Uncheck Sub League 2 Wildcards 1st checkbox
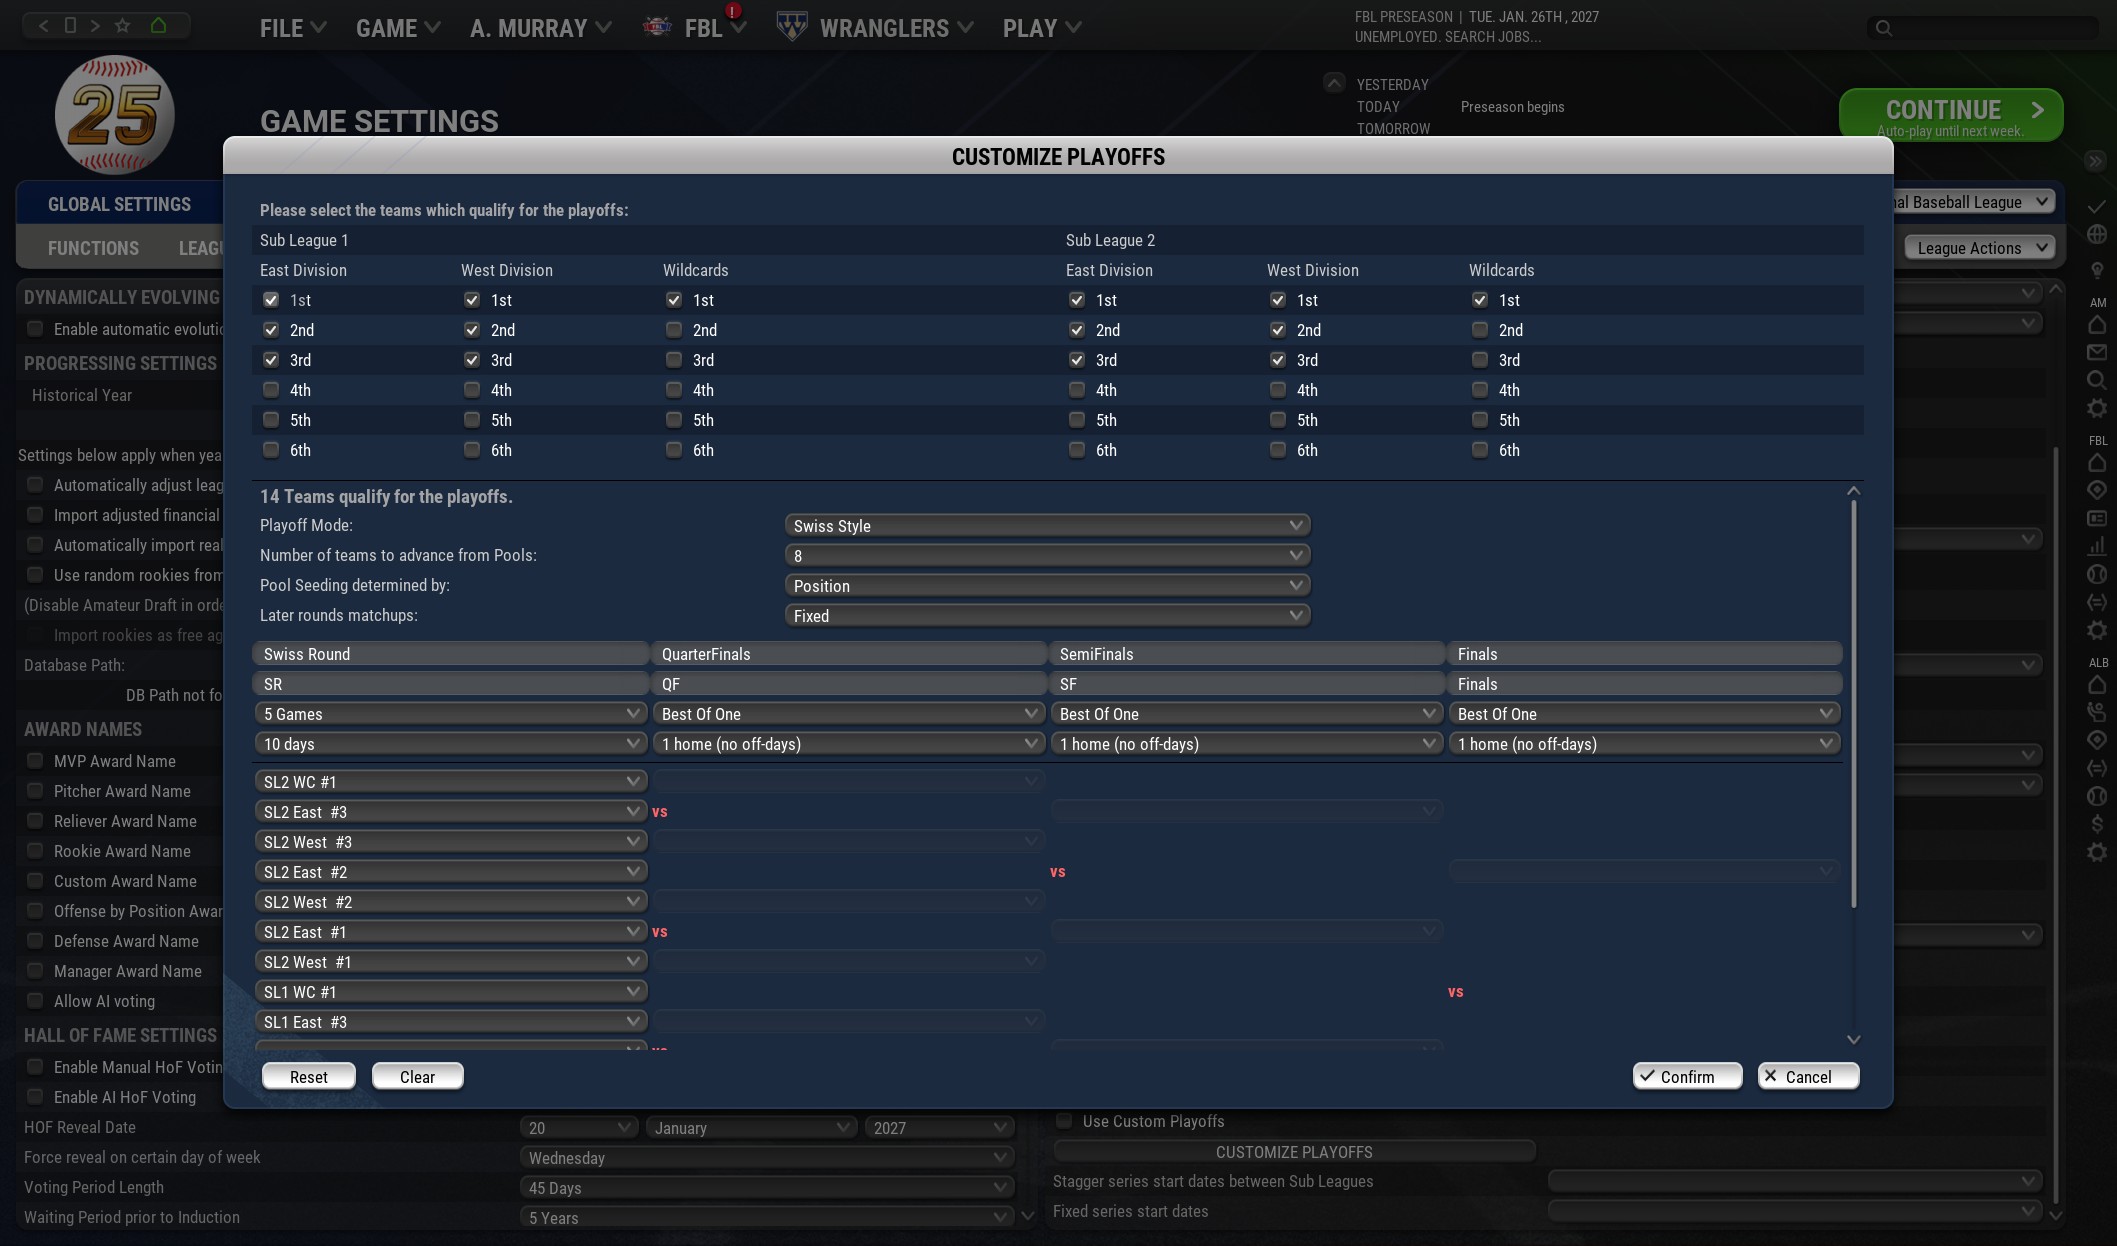Viewport: 2117px width, 1246px height. (1480, 300)
